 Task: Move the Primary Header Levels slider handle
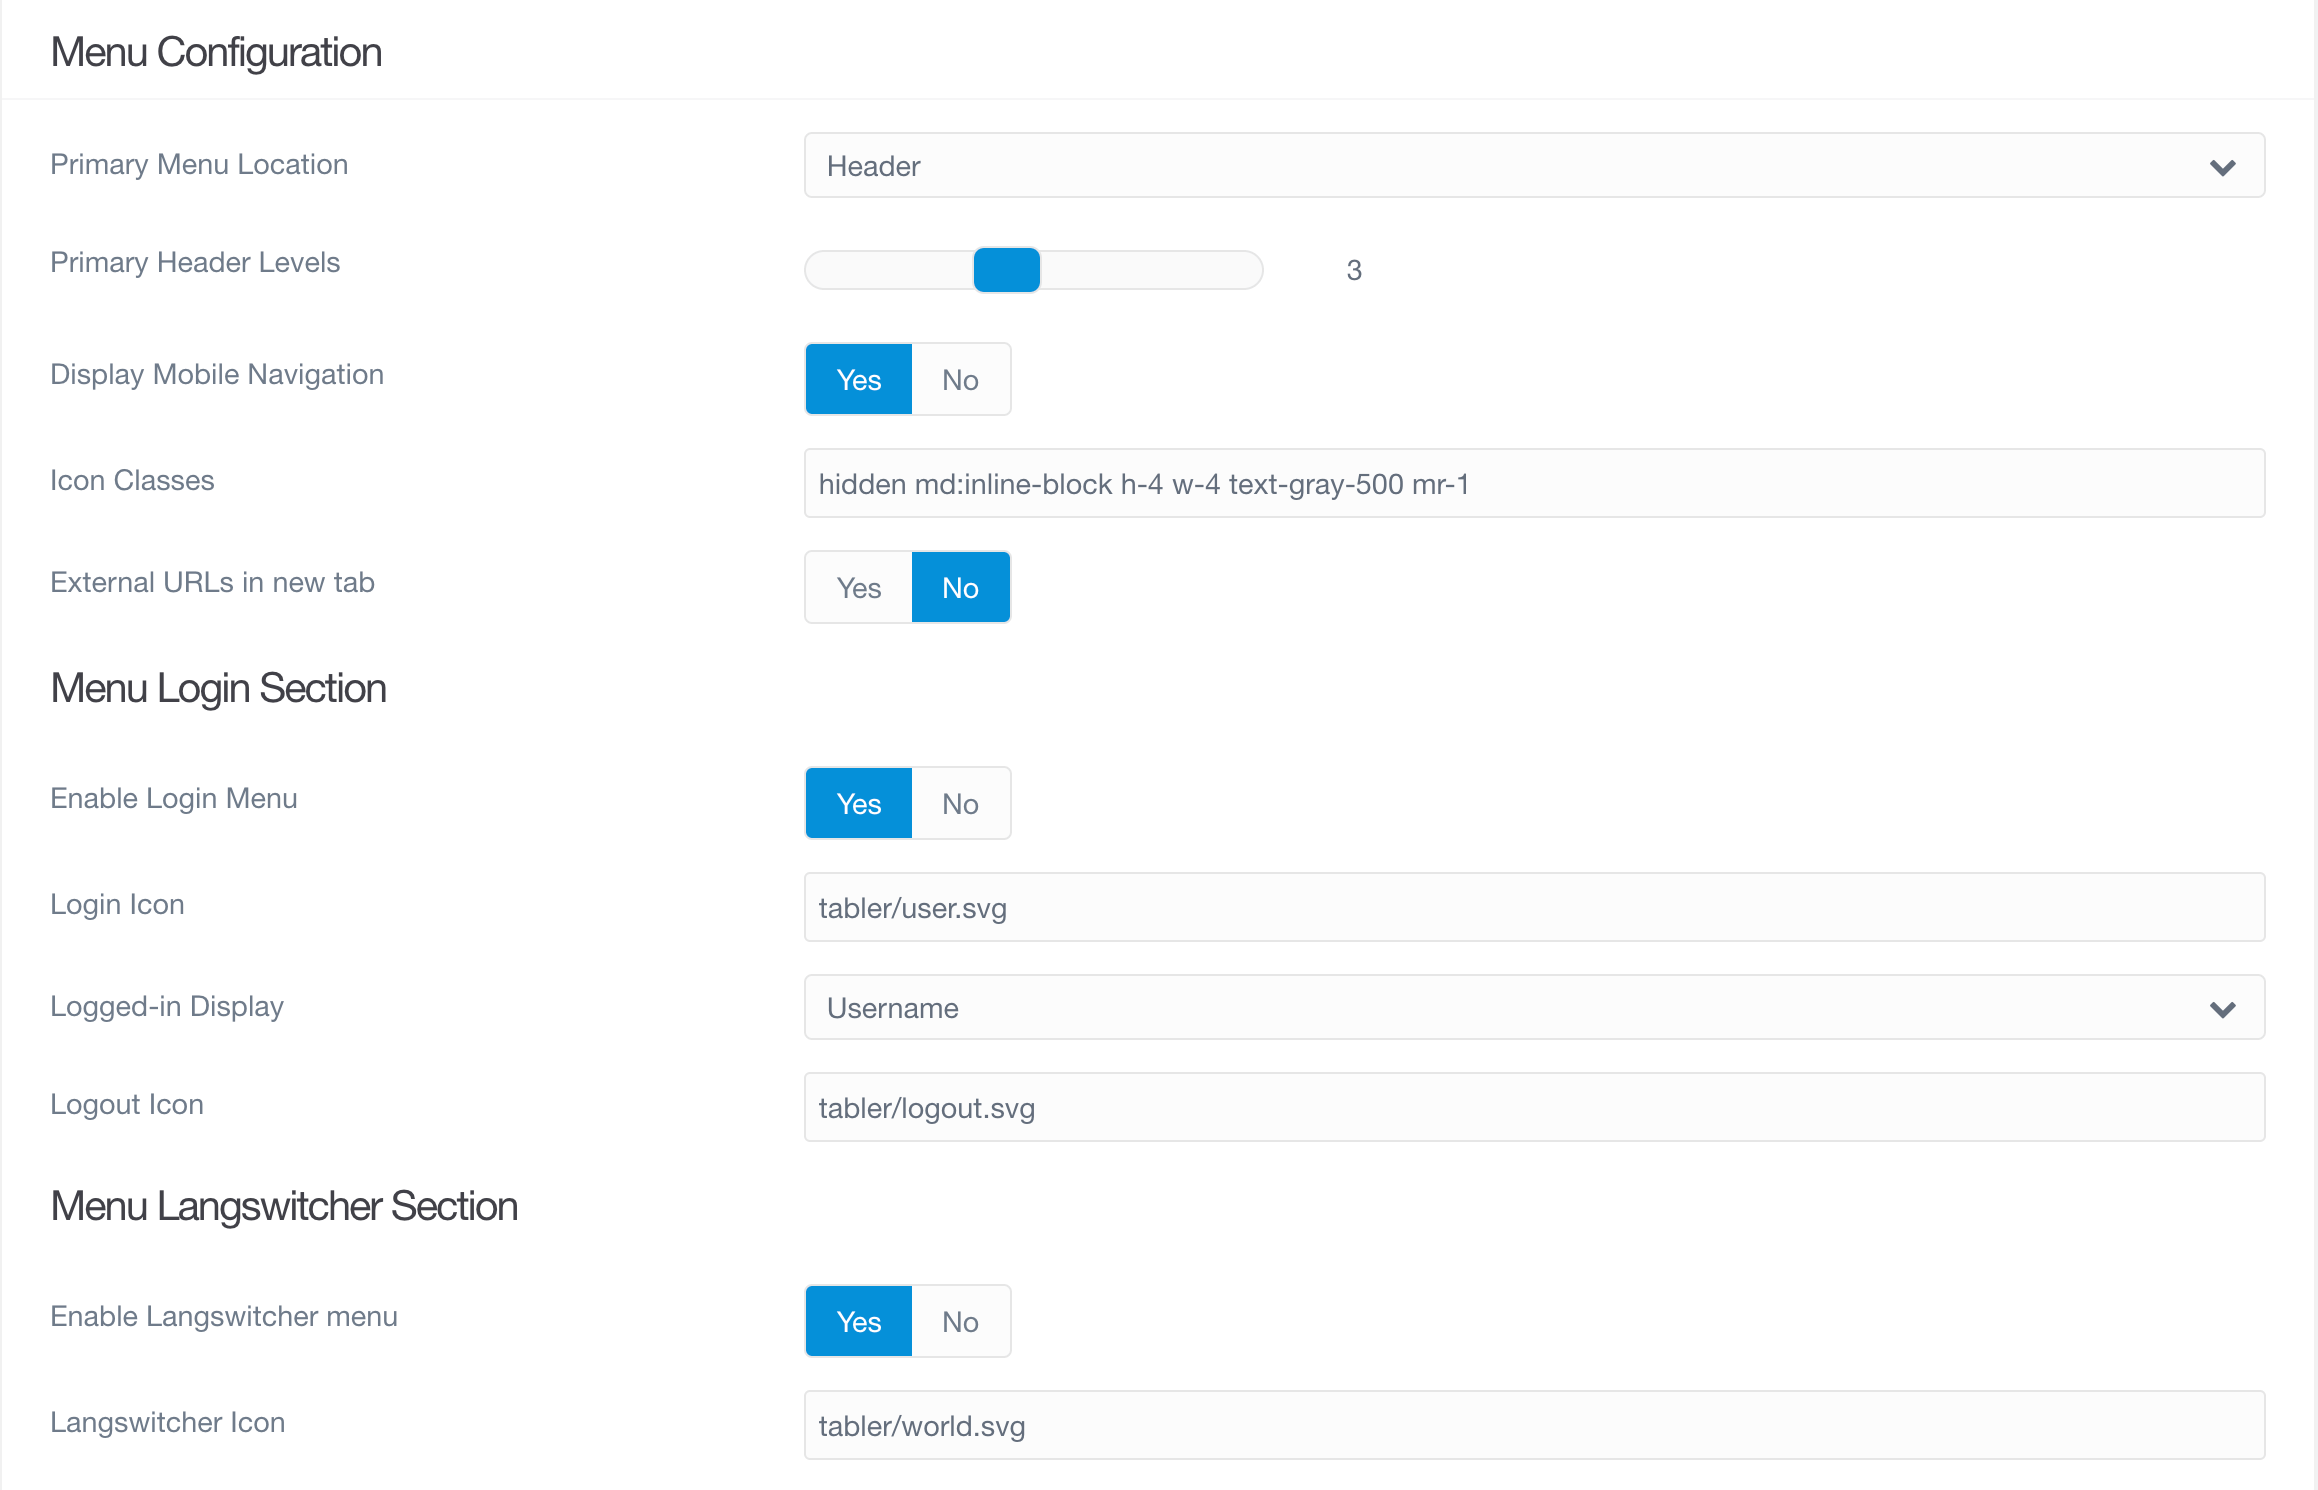[1007, 270]
